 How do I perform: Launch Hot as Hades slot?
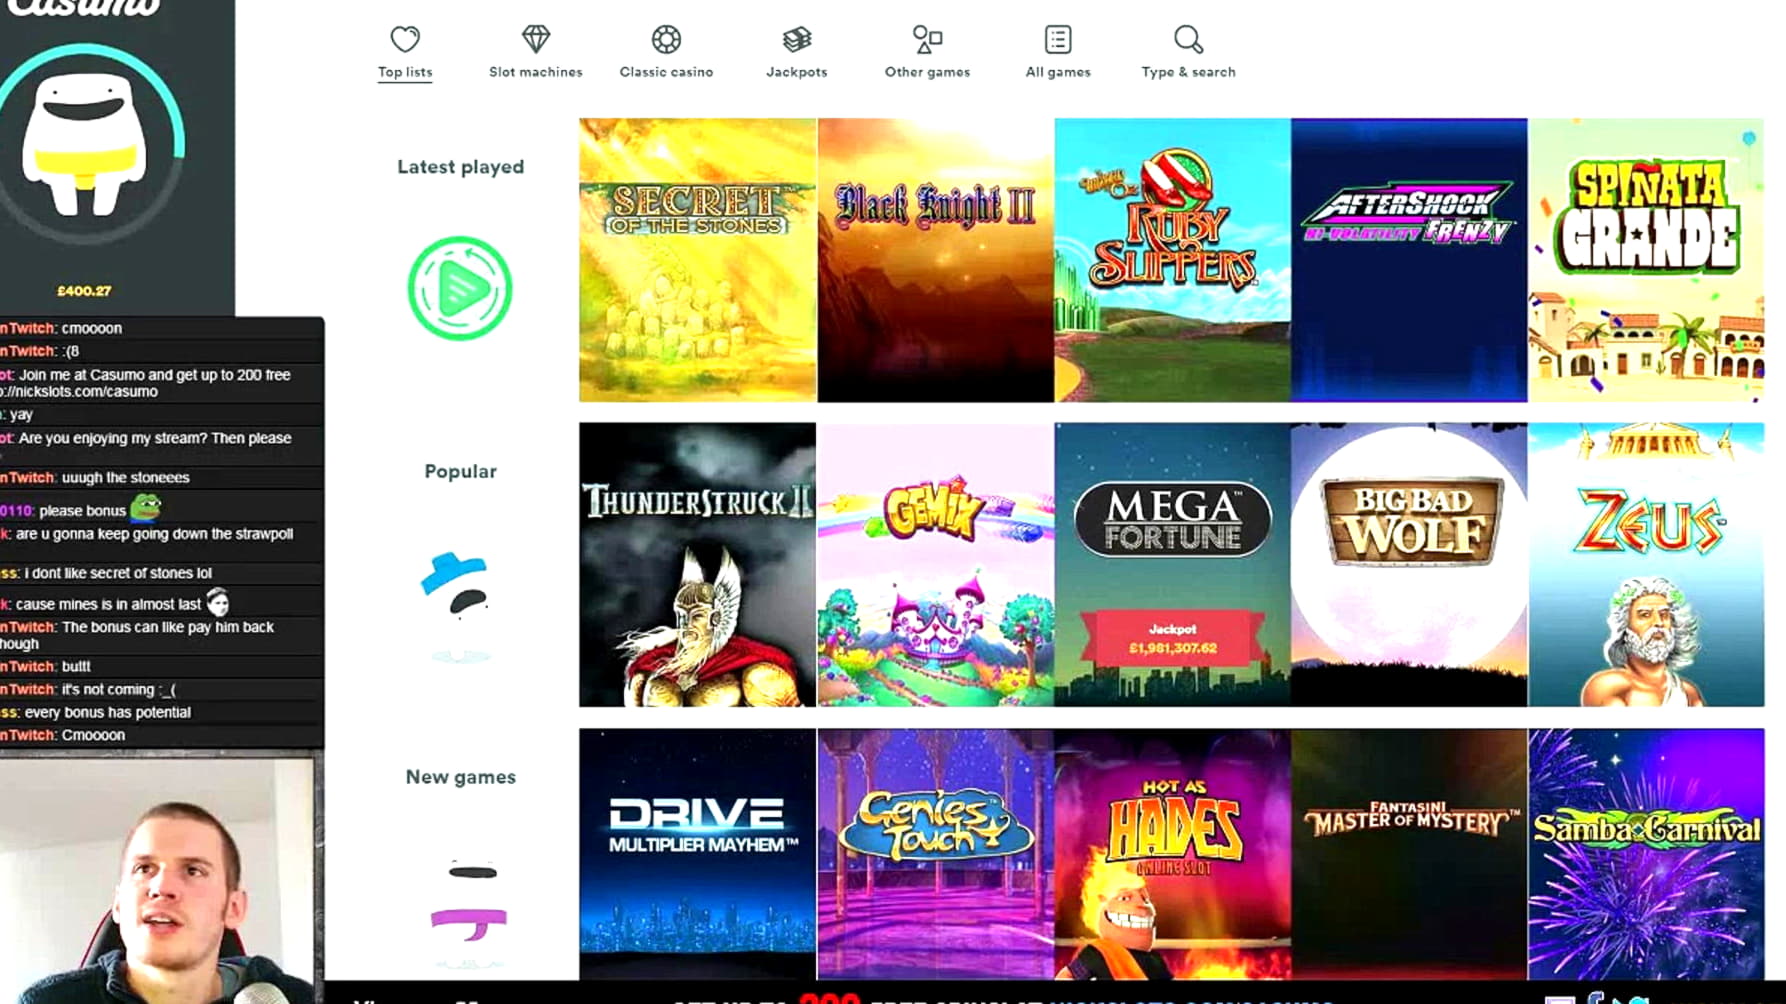pyautogui.click(x=1172, y=854)
